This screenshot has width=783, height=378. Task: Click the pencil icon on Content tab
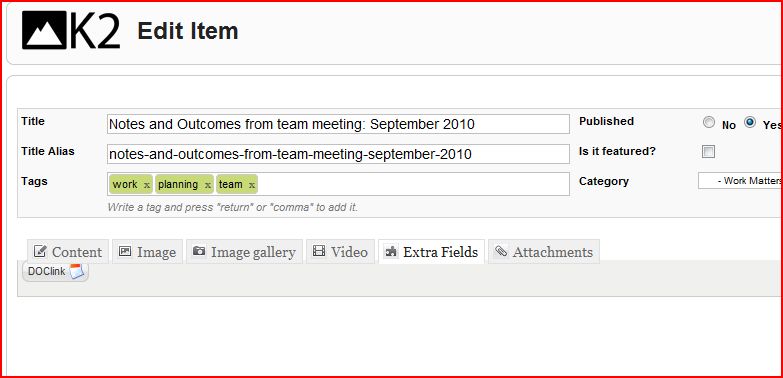point(40,251)
